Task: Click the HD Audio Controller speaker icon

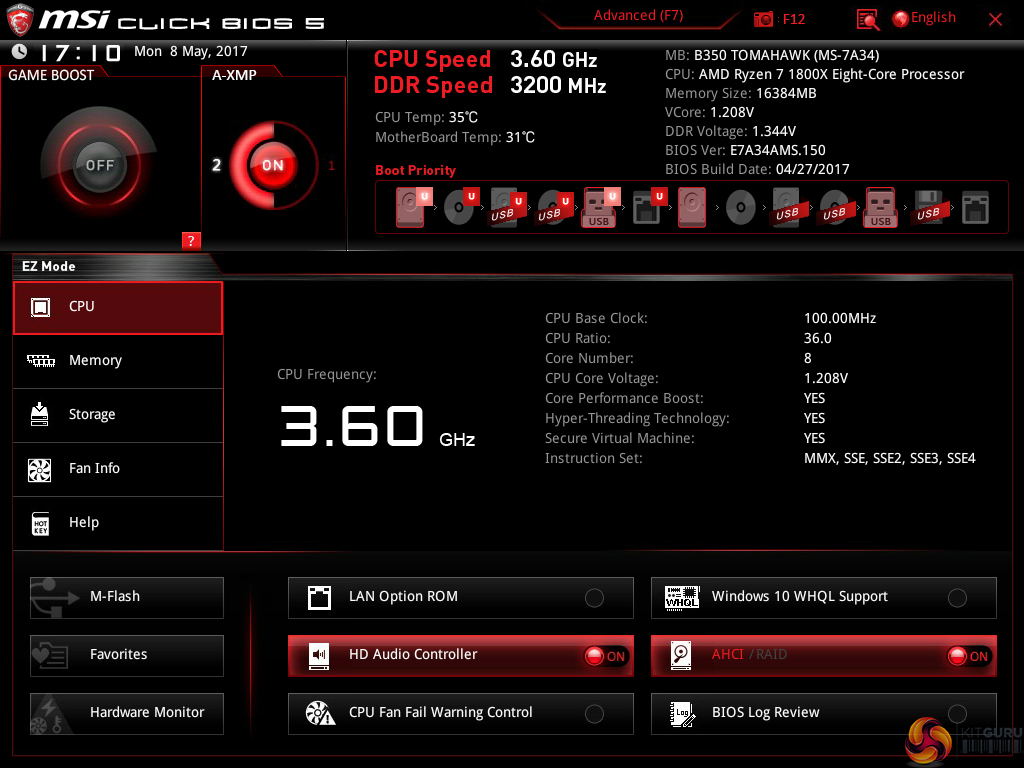Action: click(319, 655)
